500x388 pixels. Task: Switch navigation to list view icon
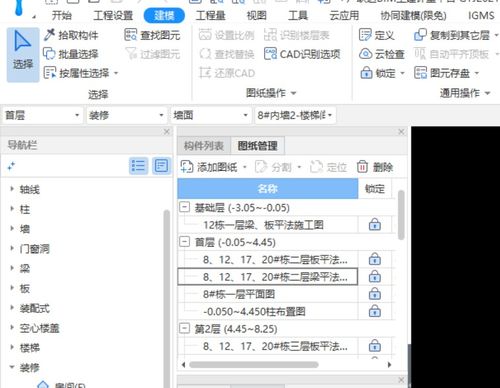coord(138,166)
